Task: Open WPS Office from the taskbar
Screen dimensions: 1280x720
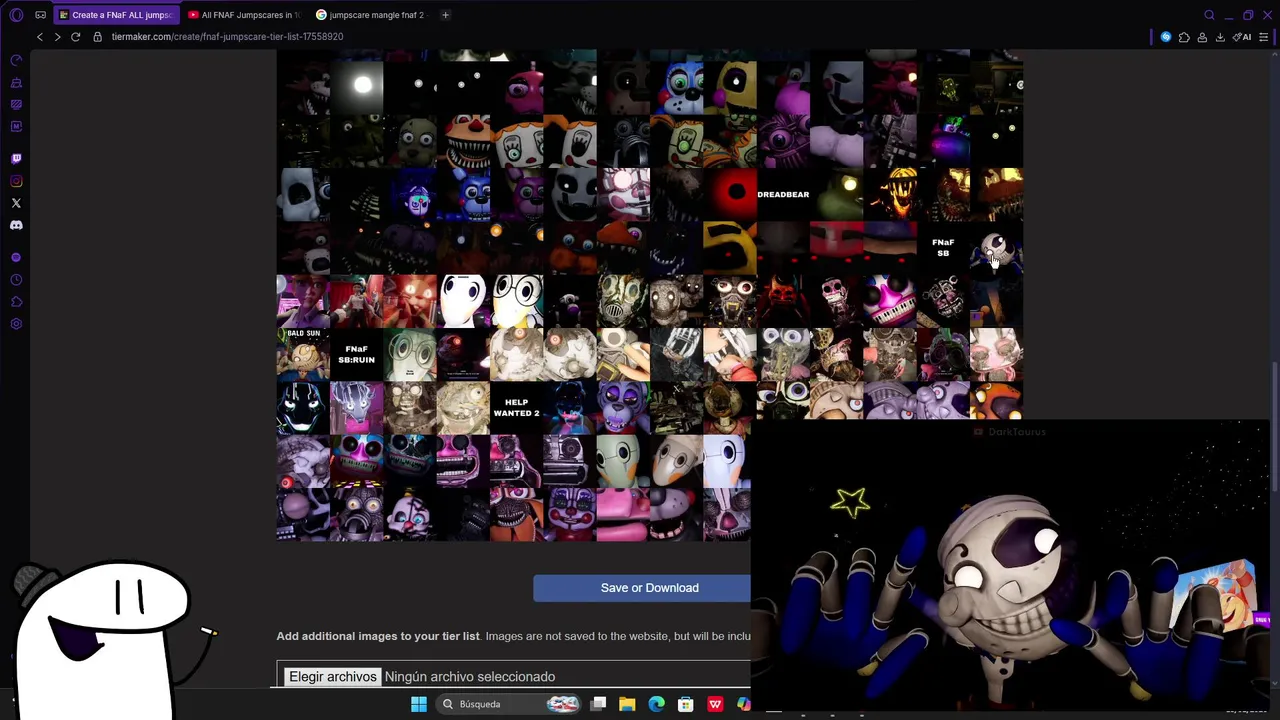Action: tap(715, 704)
